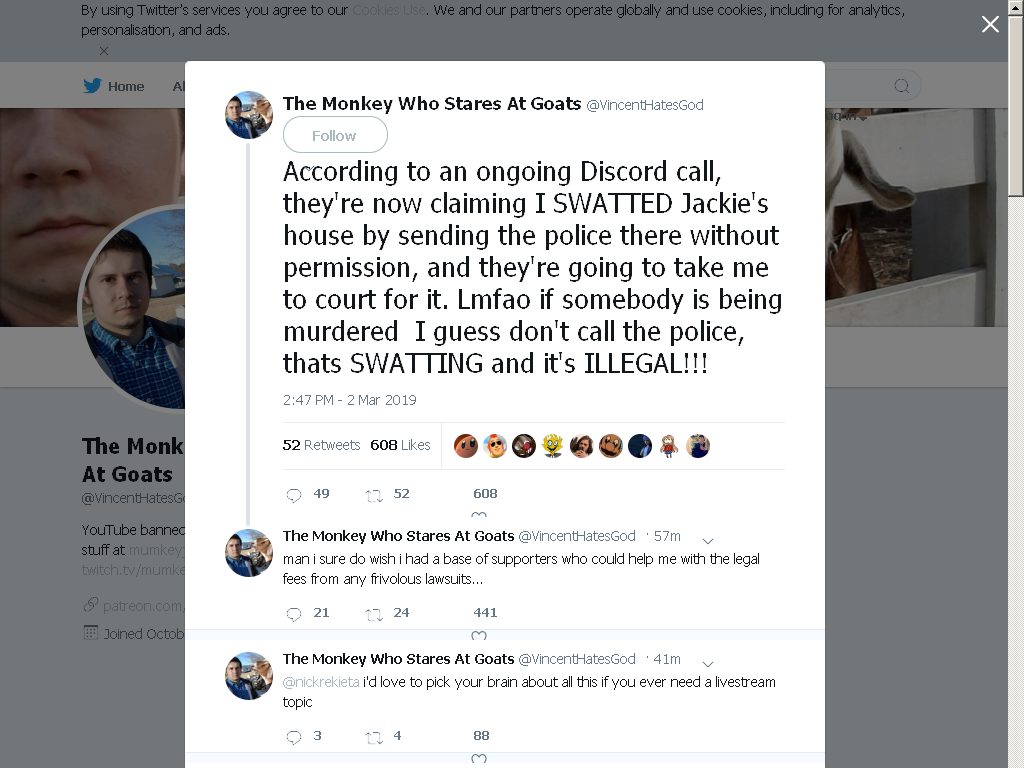Click the retweet icon with 52 count
1024x768 pixels.
pos(374,496)
